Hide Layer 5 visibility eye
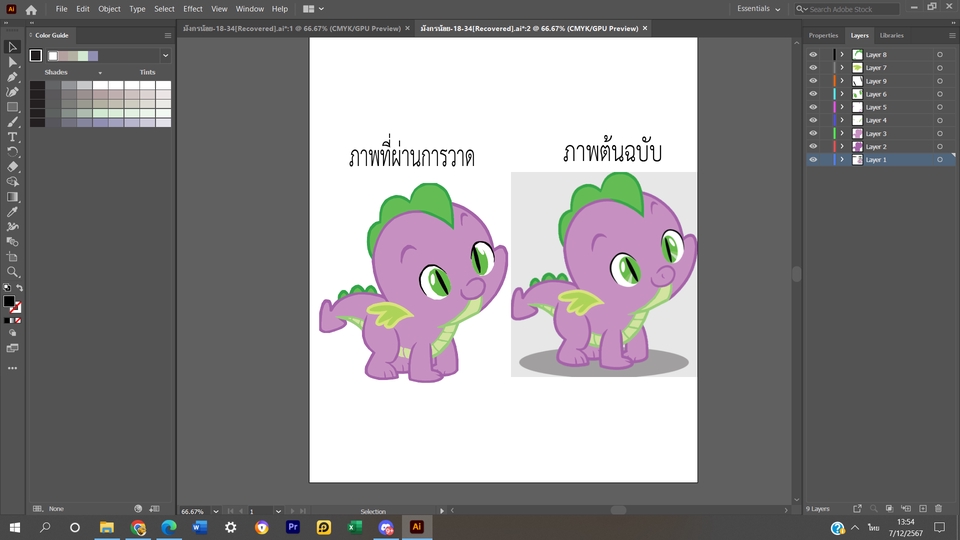This screenshot has width=960, height=540. 813,107
